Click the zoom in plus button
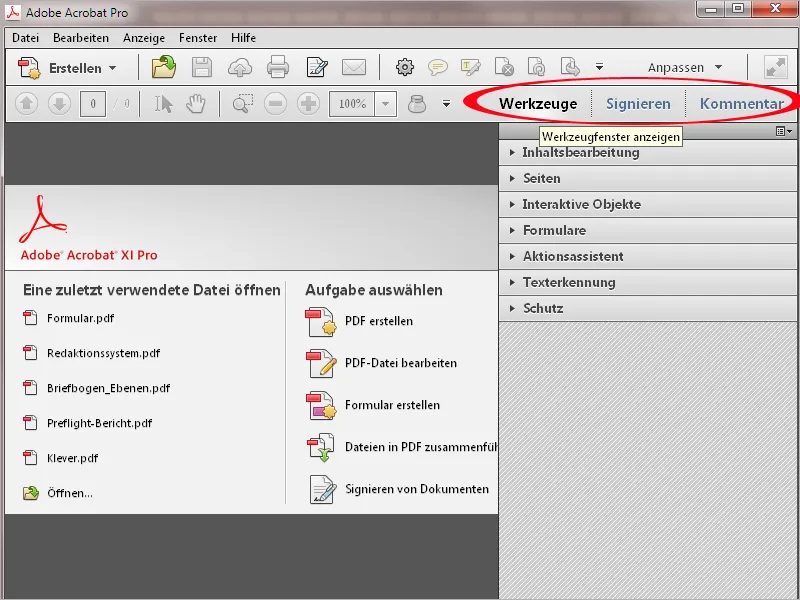800x600 pixels. (308, 104)
